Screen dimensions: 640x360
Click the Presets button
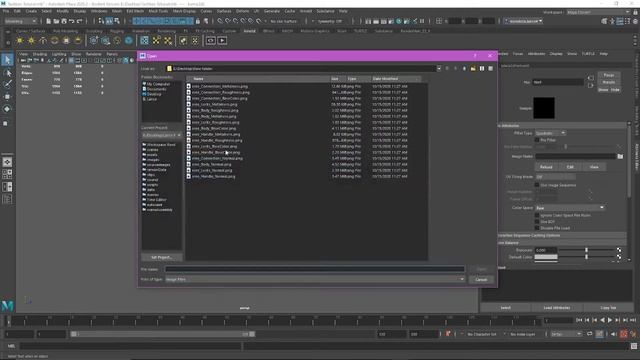click(x=609, y=82)
